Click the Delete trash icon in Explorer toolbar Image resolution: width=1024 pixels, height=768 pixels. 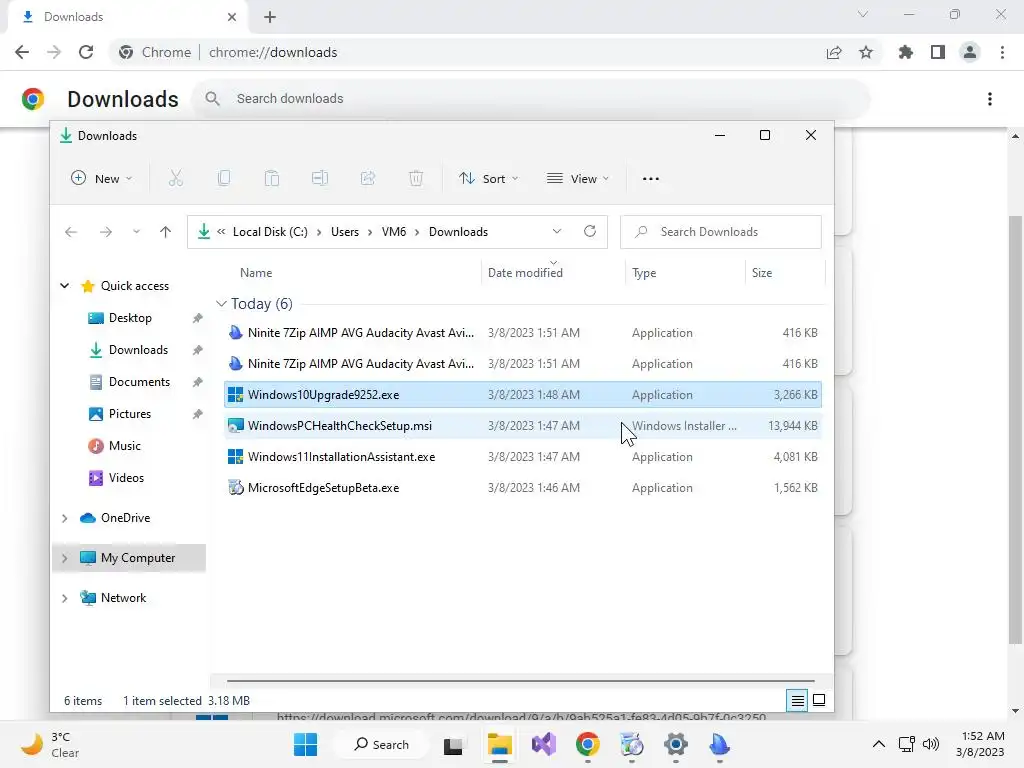[x=416, y=178]
